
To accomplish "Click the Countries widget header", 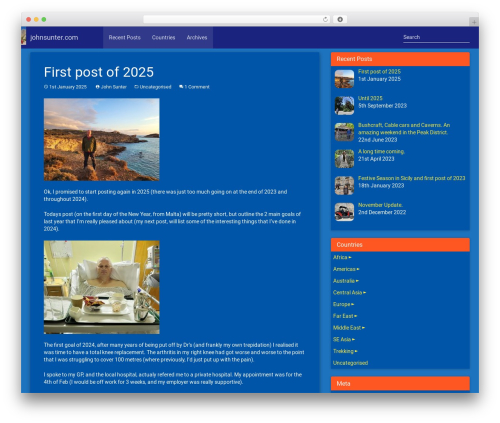I will pyautogui.click(x=400, y=245).
